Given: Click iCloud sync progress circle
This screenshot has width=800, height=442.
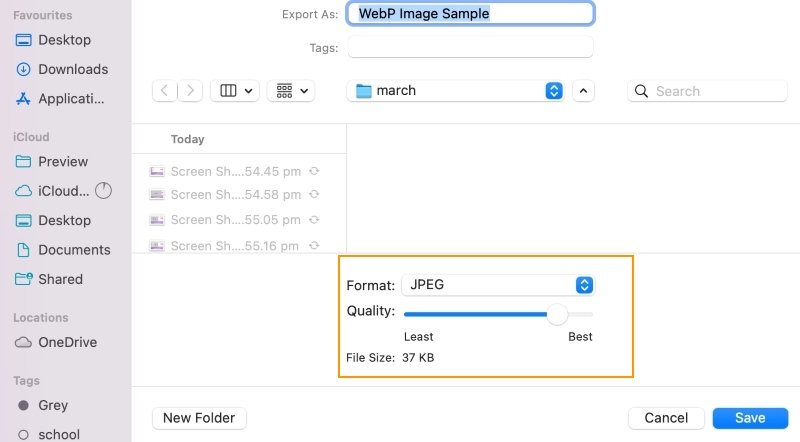Looking at the screenshot, I should pos(104,191).
